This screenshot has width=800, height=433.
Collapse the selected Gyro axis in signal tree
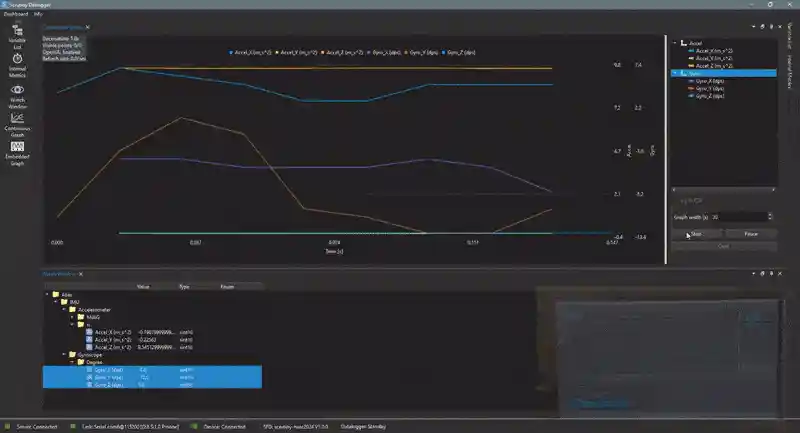pyautogui.click(x=675, y=73)
